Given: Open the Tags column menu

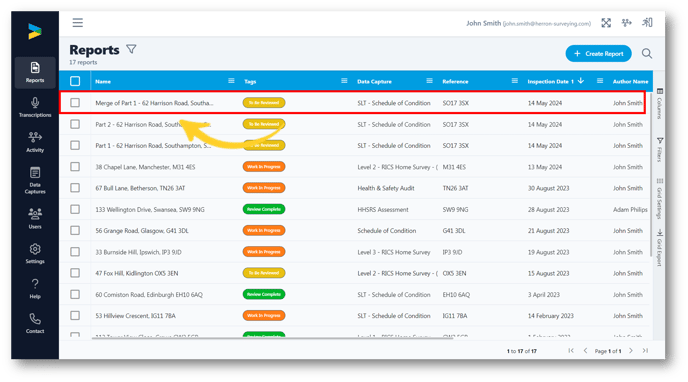Looking at the screenshot, I should (344, 81).
